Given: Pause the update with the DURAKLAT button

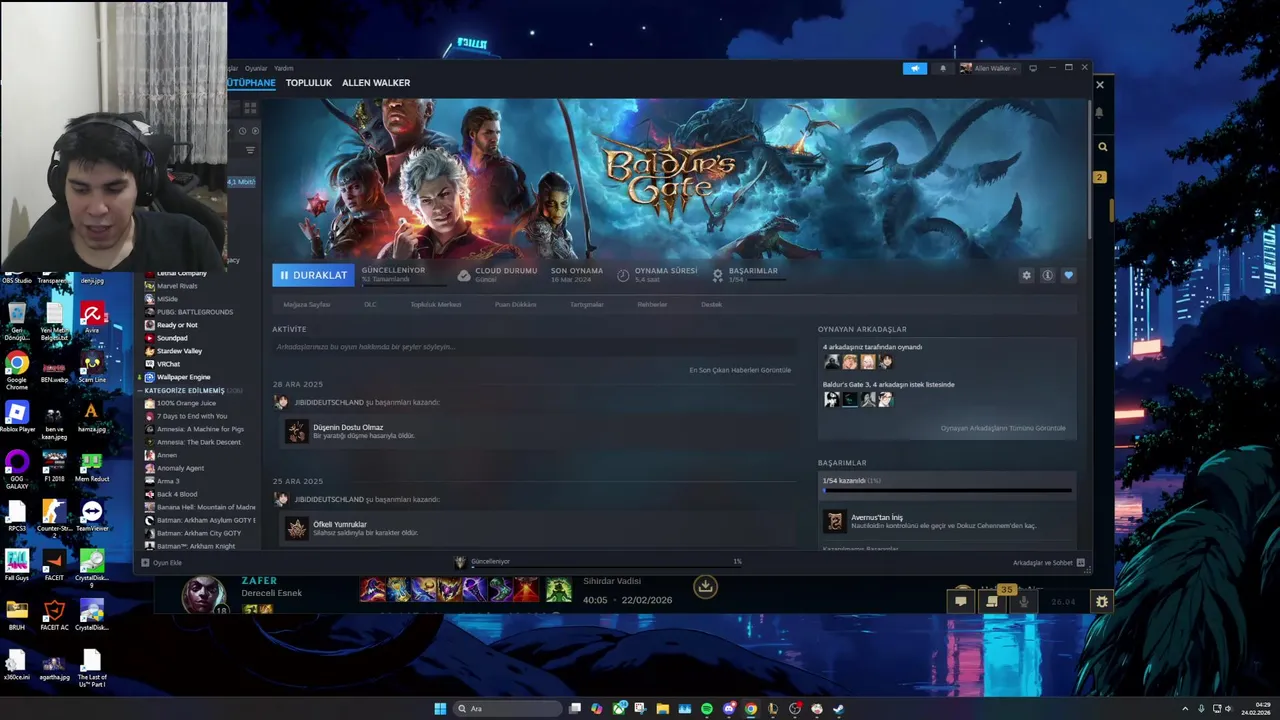Looking at the screenshot, I should click(x=313, y=275).
